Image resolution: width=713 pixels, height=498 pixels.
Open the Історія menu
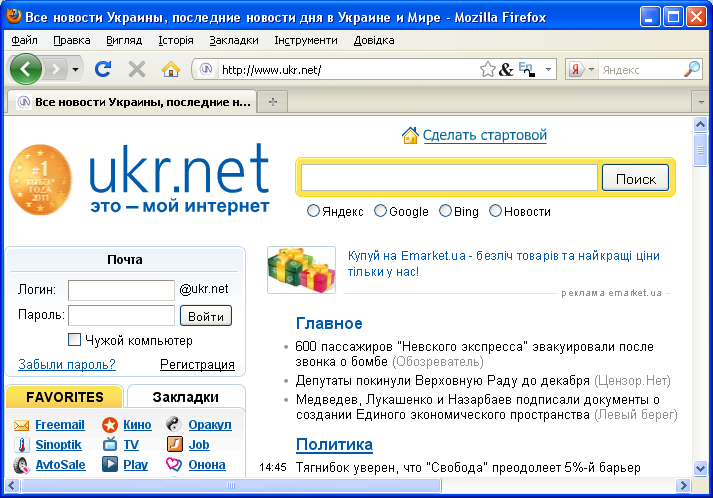click(176, 40)
